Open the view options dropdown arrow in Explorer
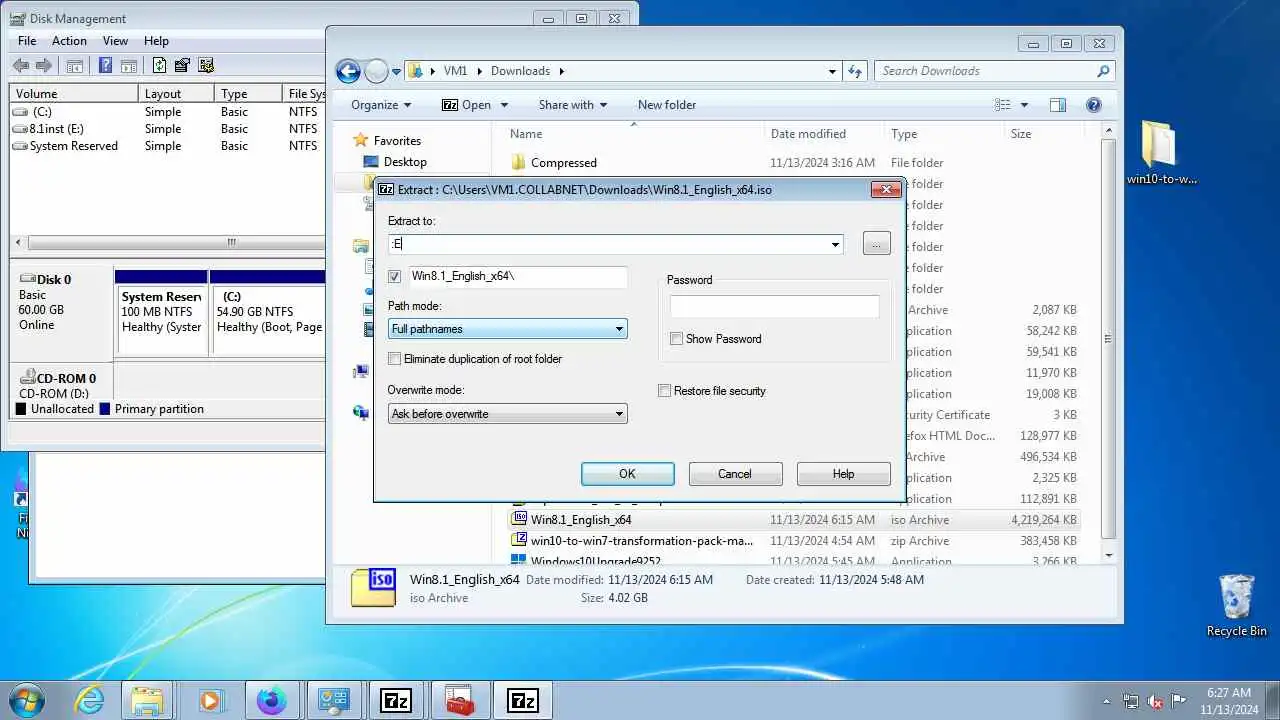The width and height of the screenshot is (1280, 720). (1025, 105)
